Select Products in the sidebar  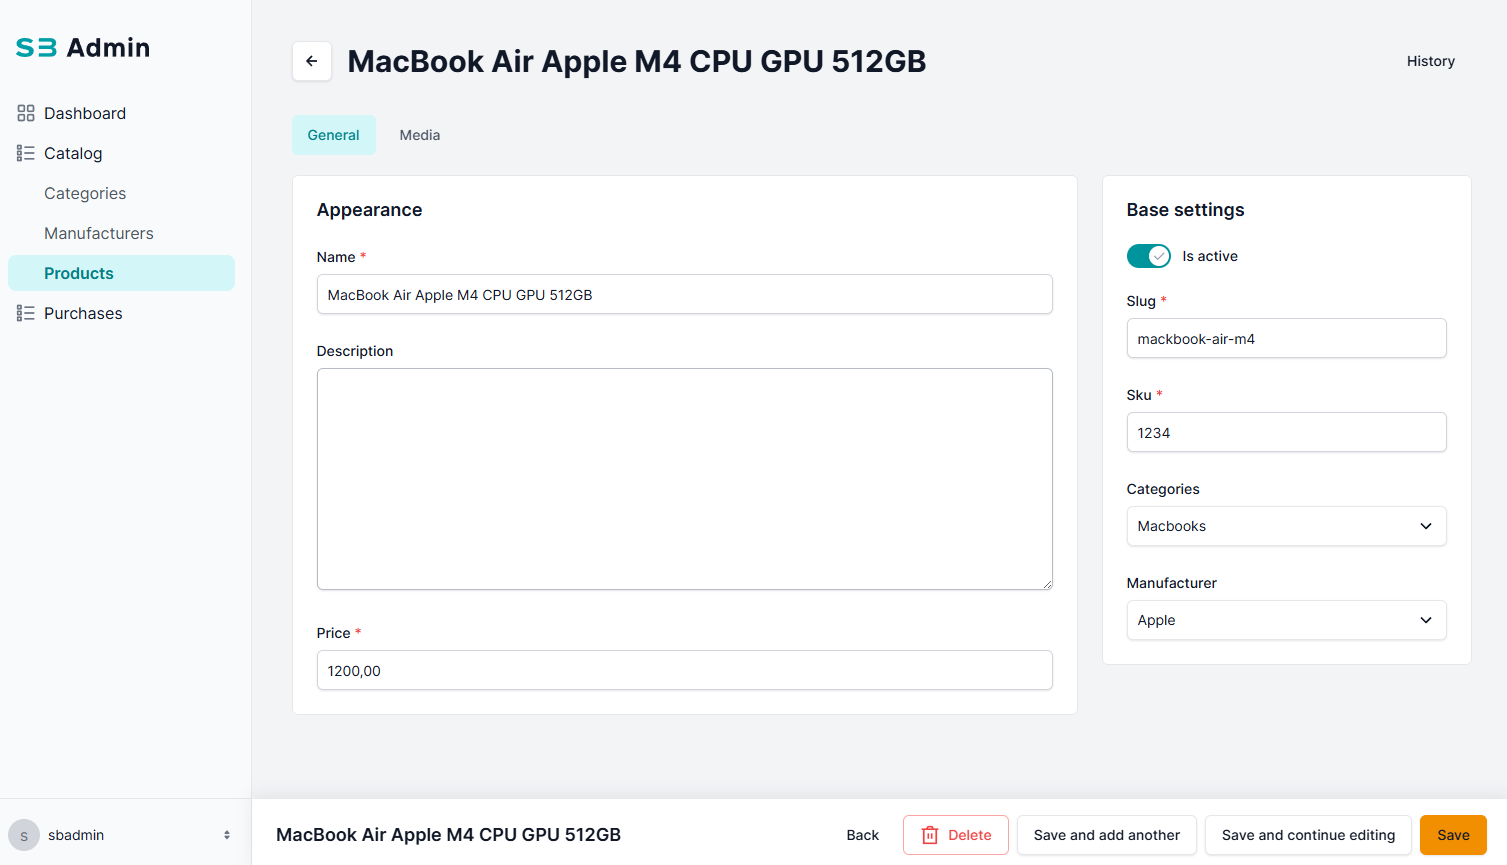click(122, 273)
